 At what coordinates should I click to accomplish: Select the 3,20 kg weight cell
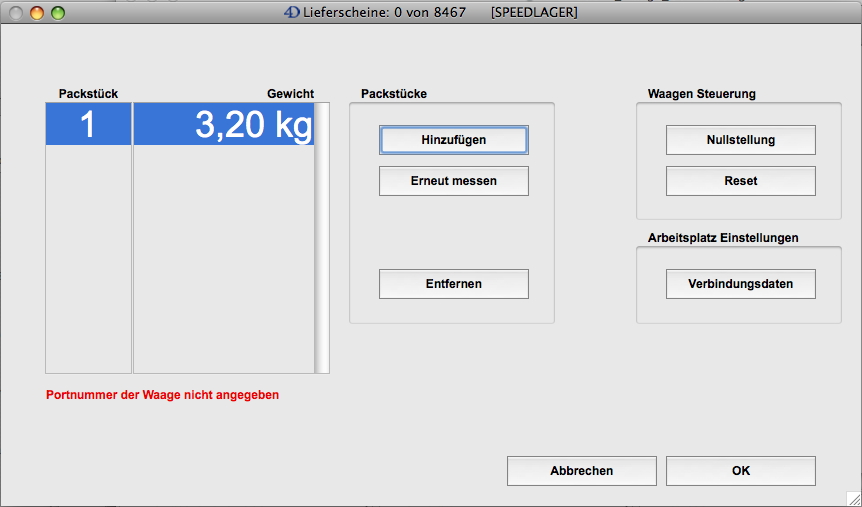[x=223, y=125]
